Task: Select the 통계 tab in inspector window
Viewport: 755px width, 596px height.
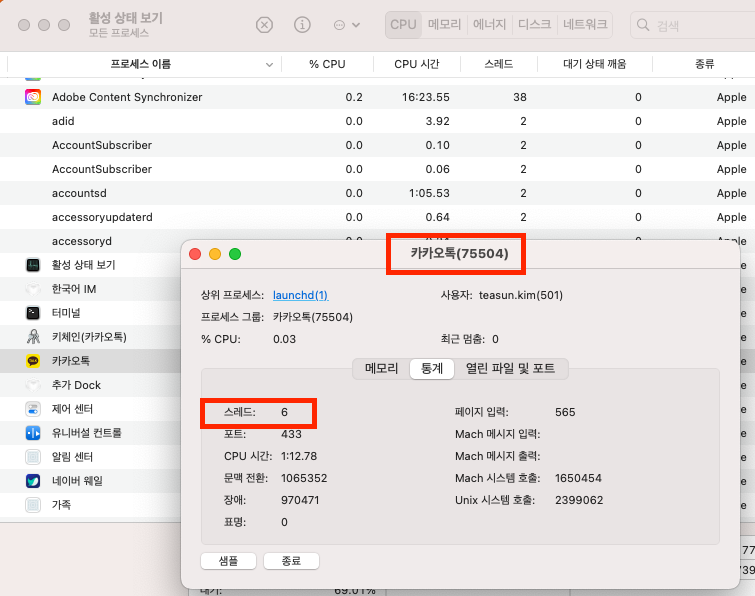Action: [x=432, y=369]
